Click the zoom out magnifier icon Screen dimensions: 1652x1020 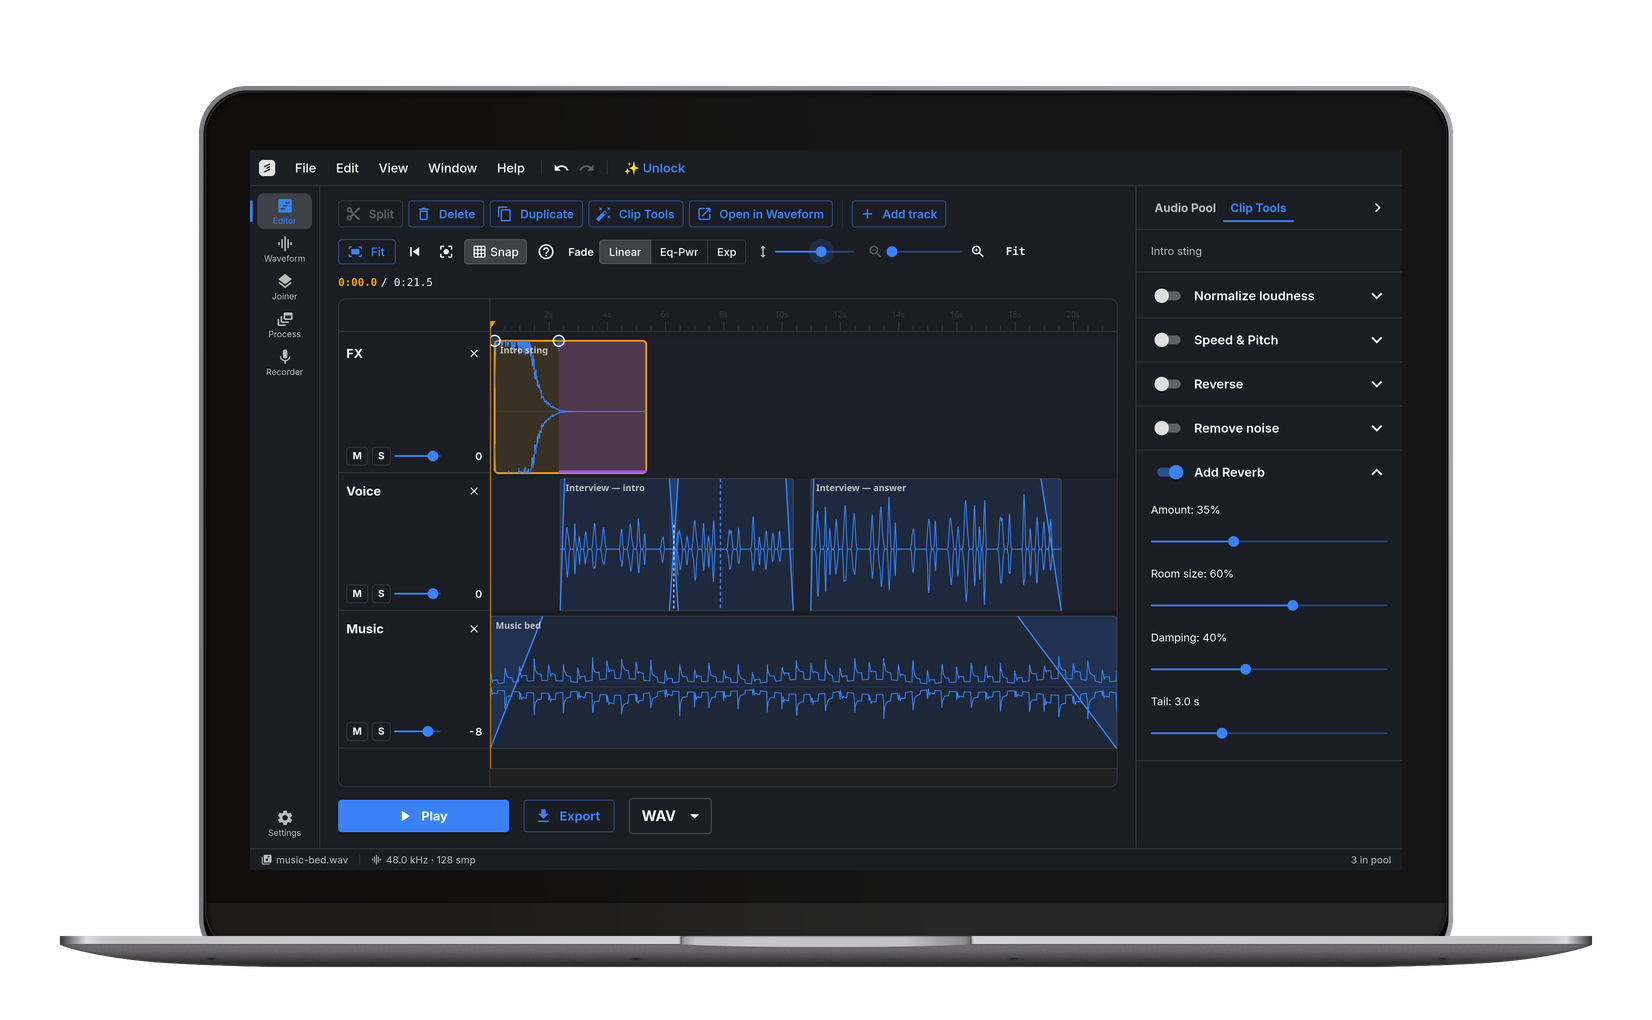[875, 252]
